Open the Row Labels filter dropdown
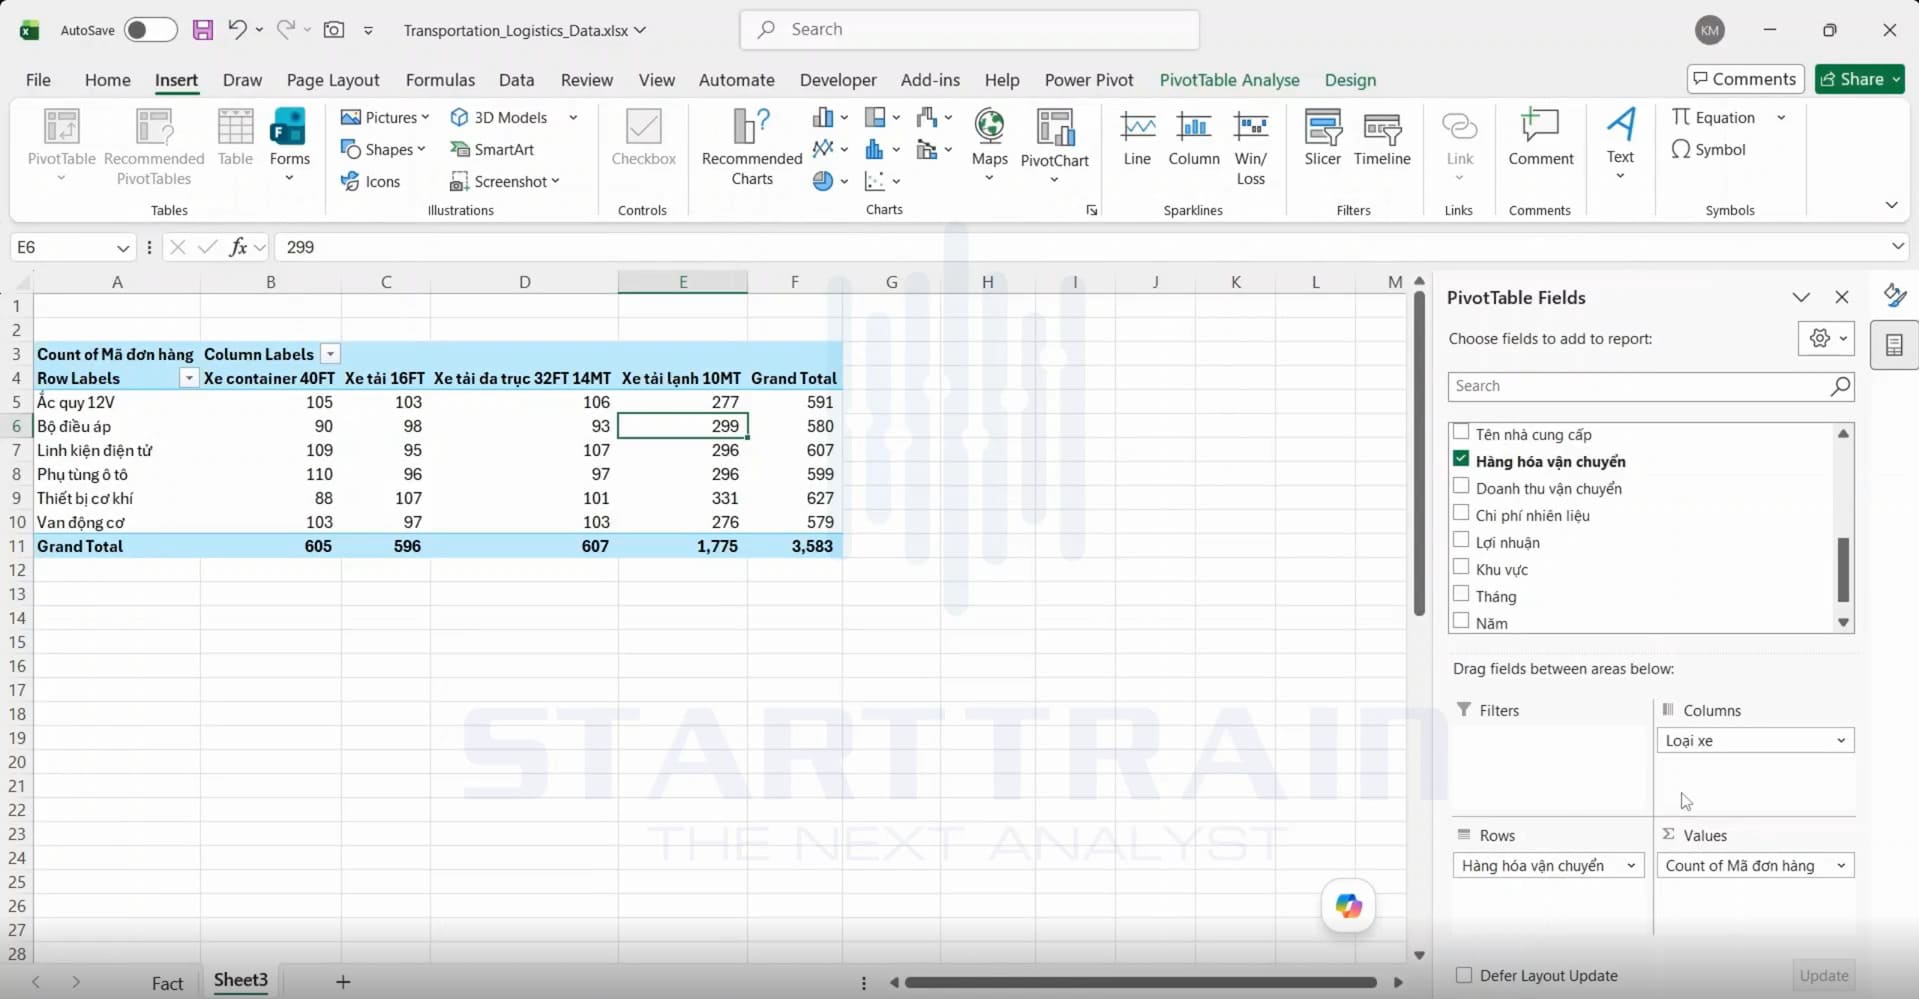This screenshot has height=999, width=1919. (188, 378)
